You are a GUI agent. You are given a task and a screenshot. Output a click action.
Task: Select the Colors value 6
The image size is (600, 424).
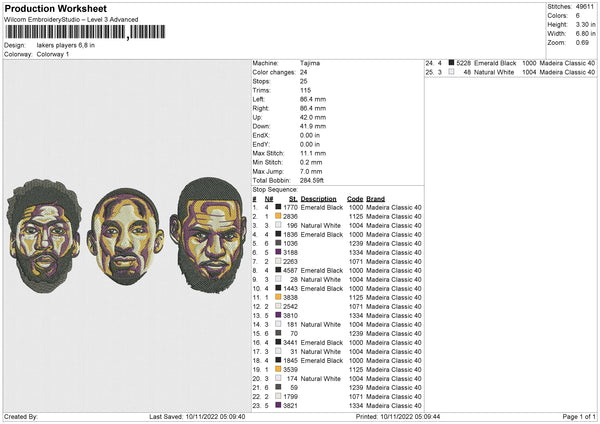pos(578,16)
